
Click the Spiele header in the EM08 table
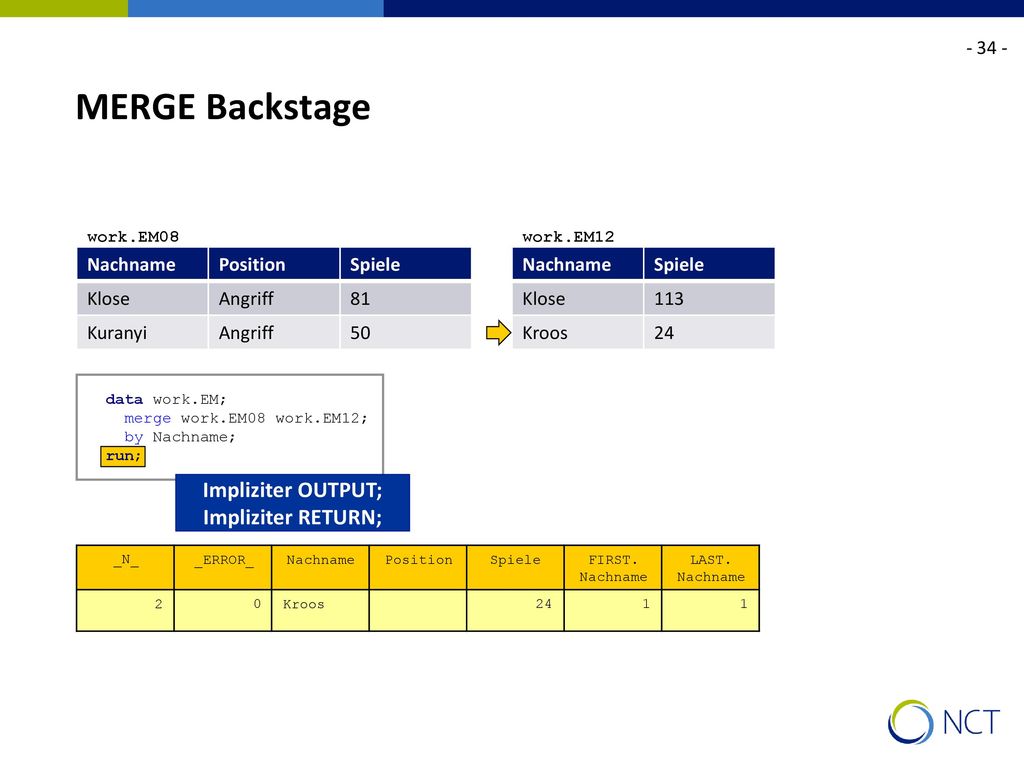pyautogui.click(x=406, y=264)
